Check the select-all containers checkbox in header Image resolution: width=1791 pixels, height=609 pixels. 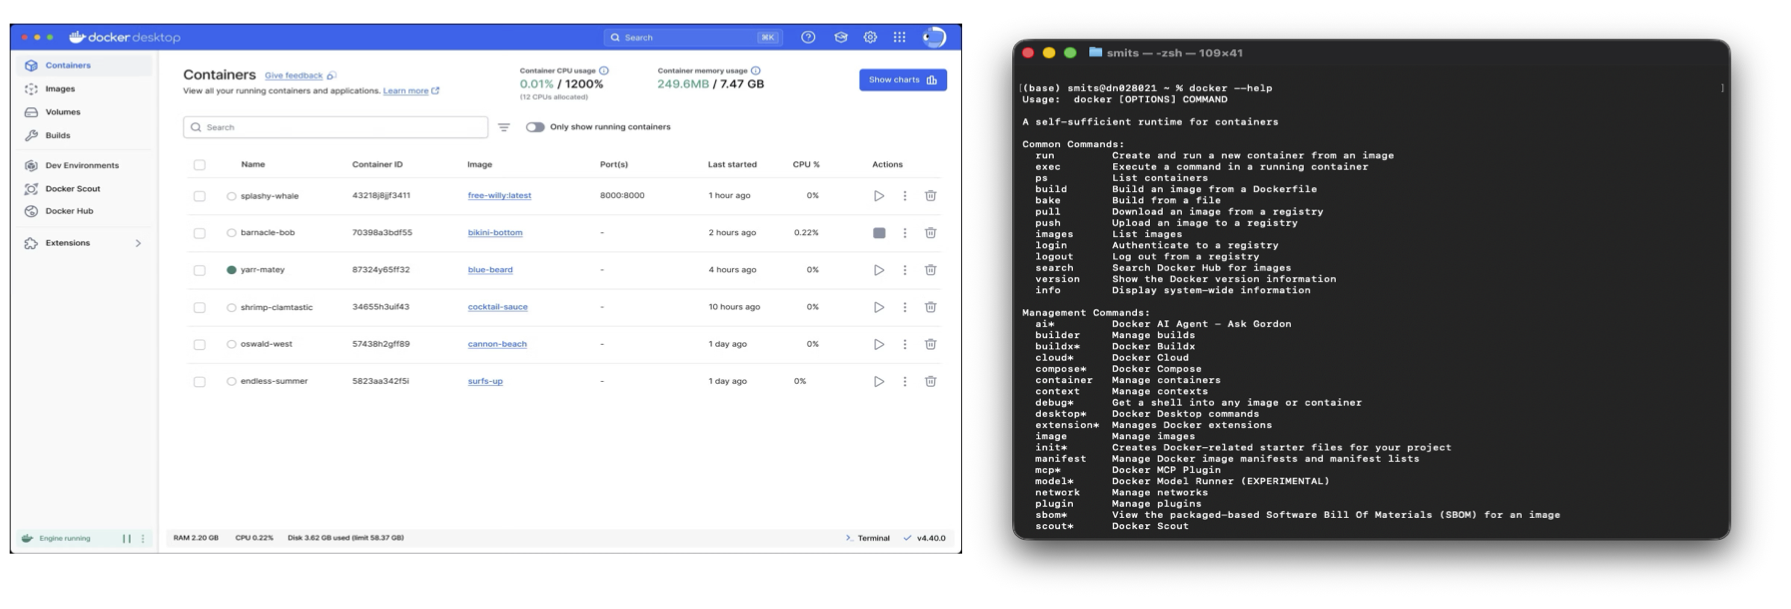[x=199, y=165]
